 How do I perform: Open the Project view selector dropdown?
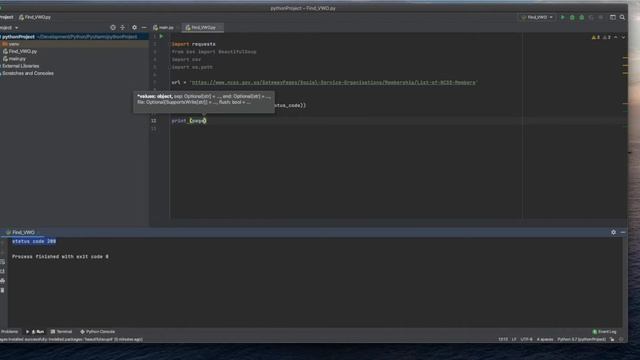9,27
